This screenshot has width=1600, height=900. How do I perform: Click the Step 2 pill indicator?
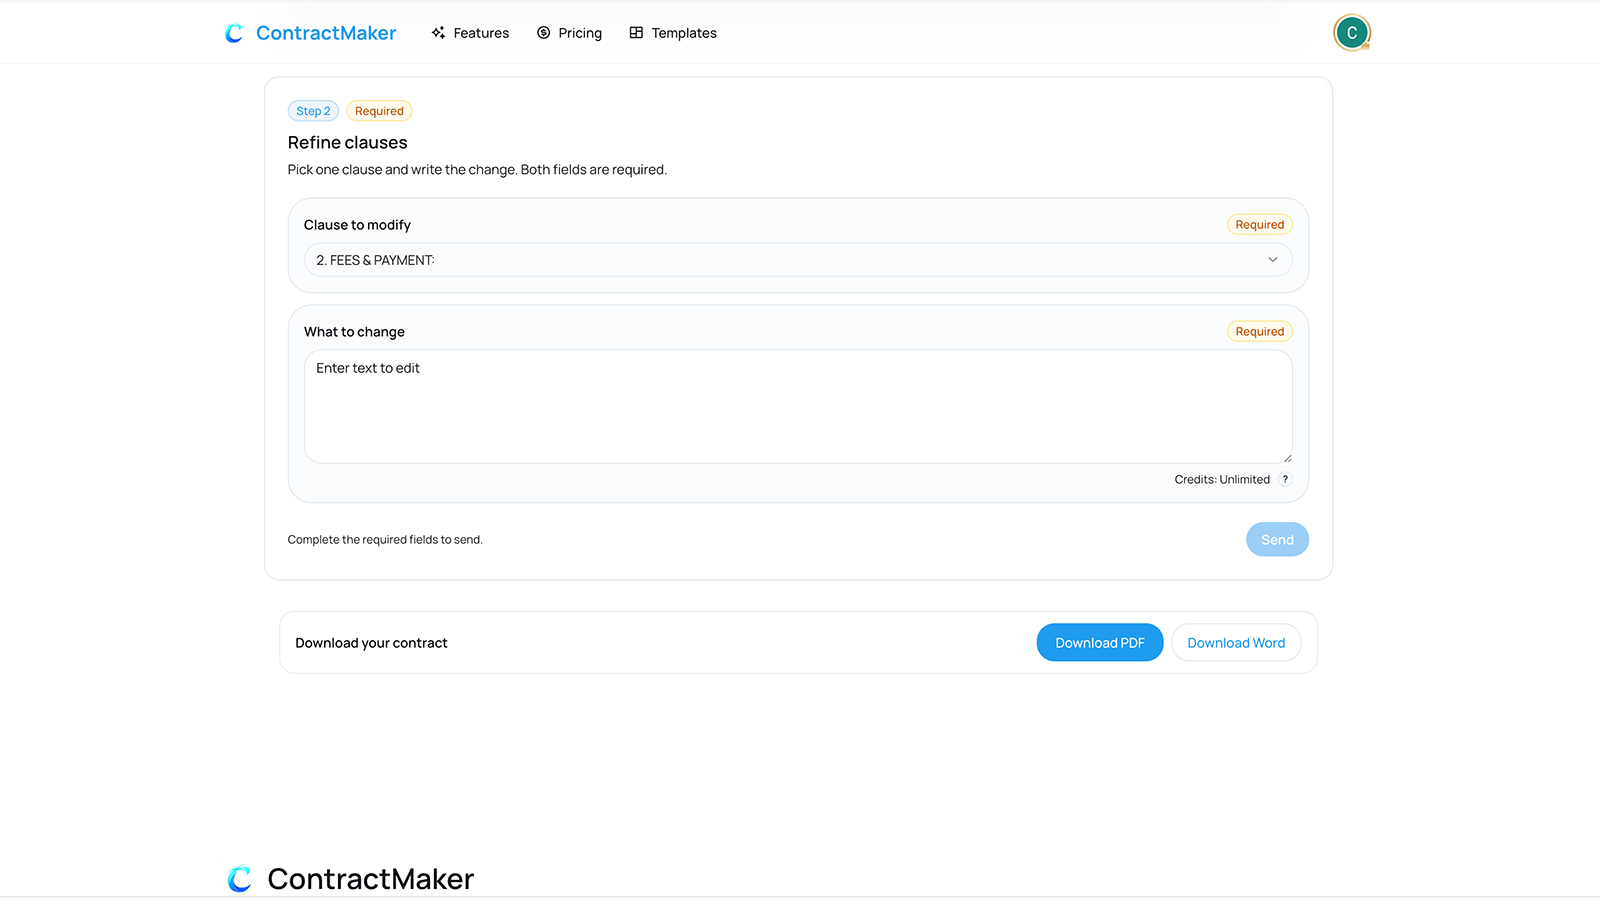[313, 110]
